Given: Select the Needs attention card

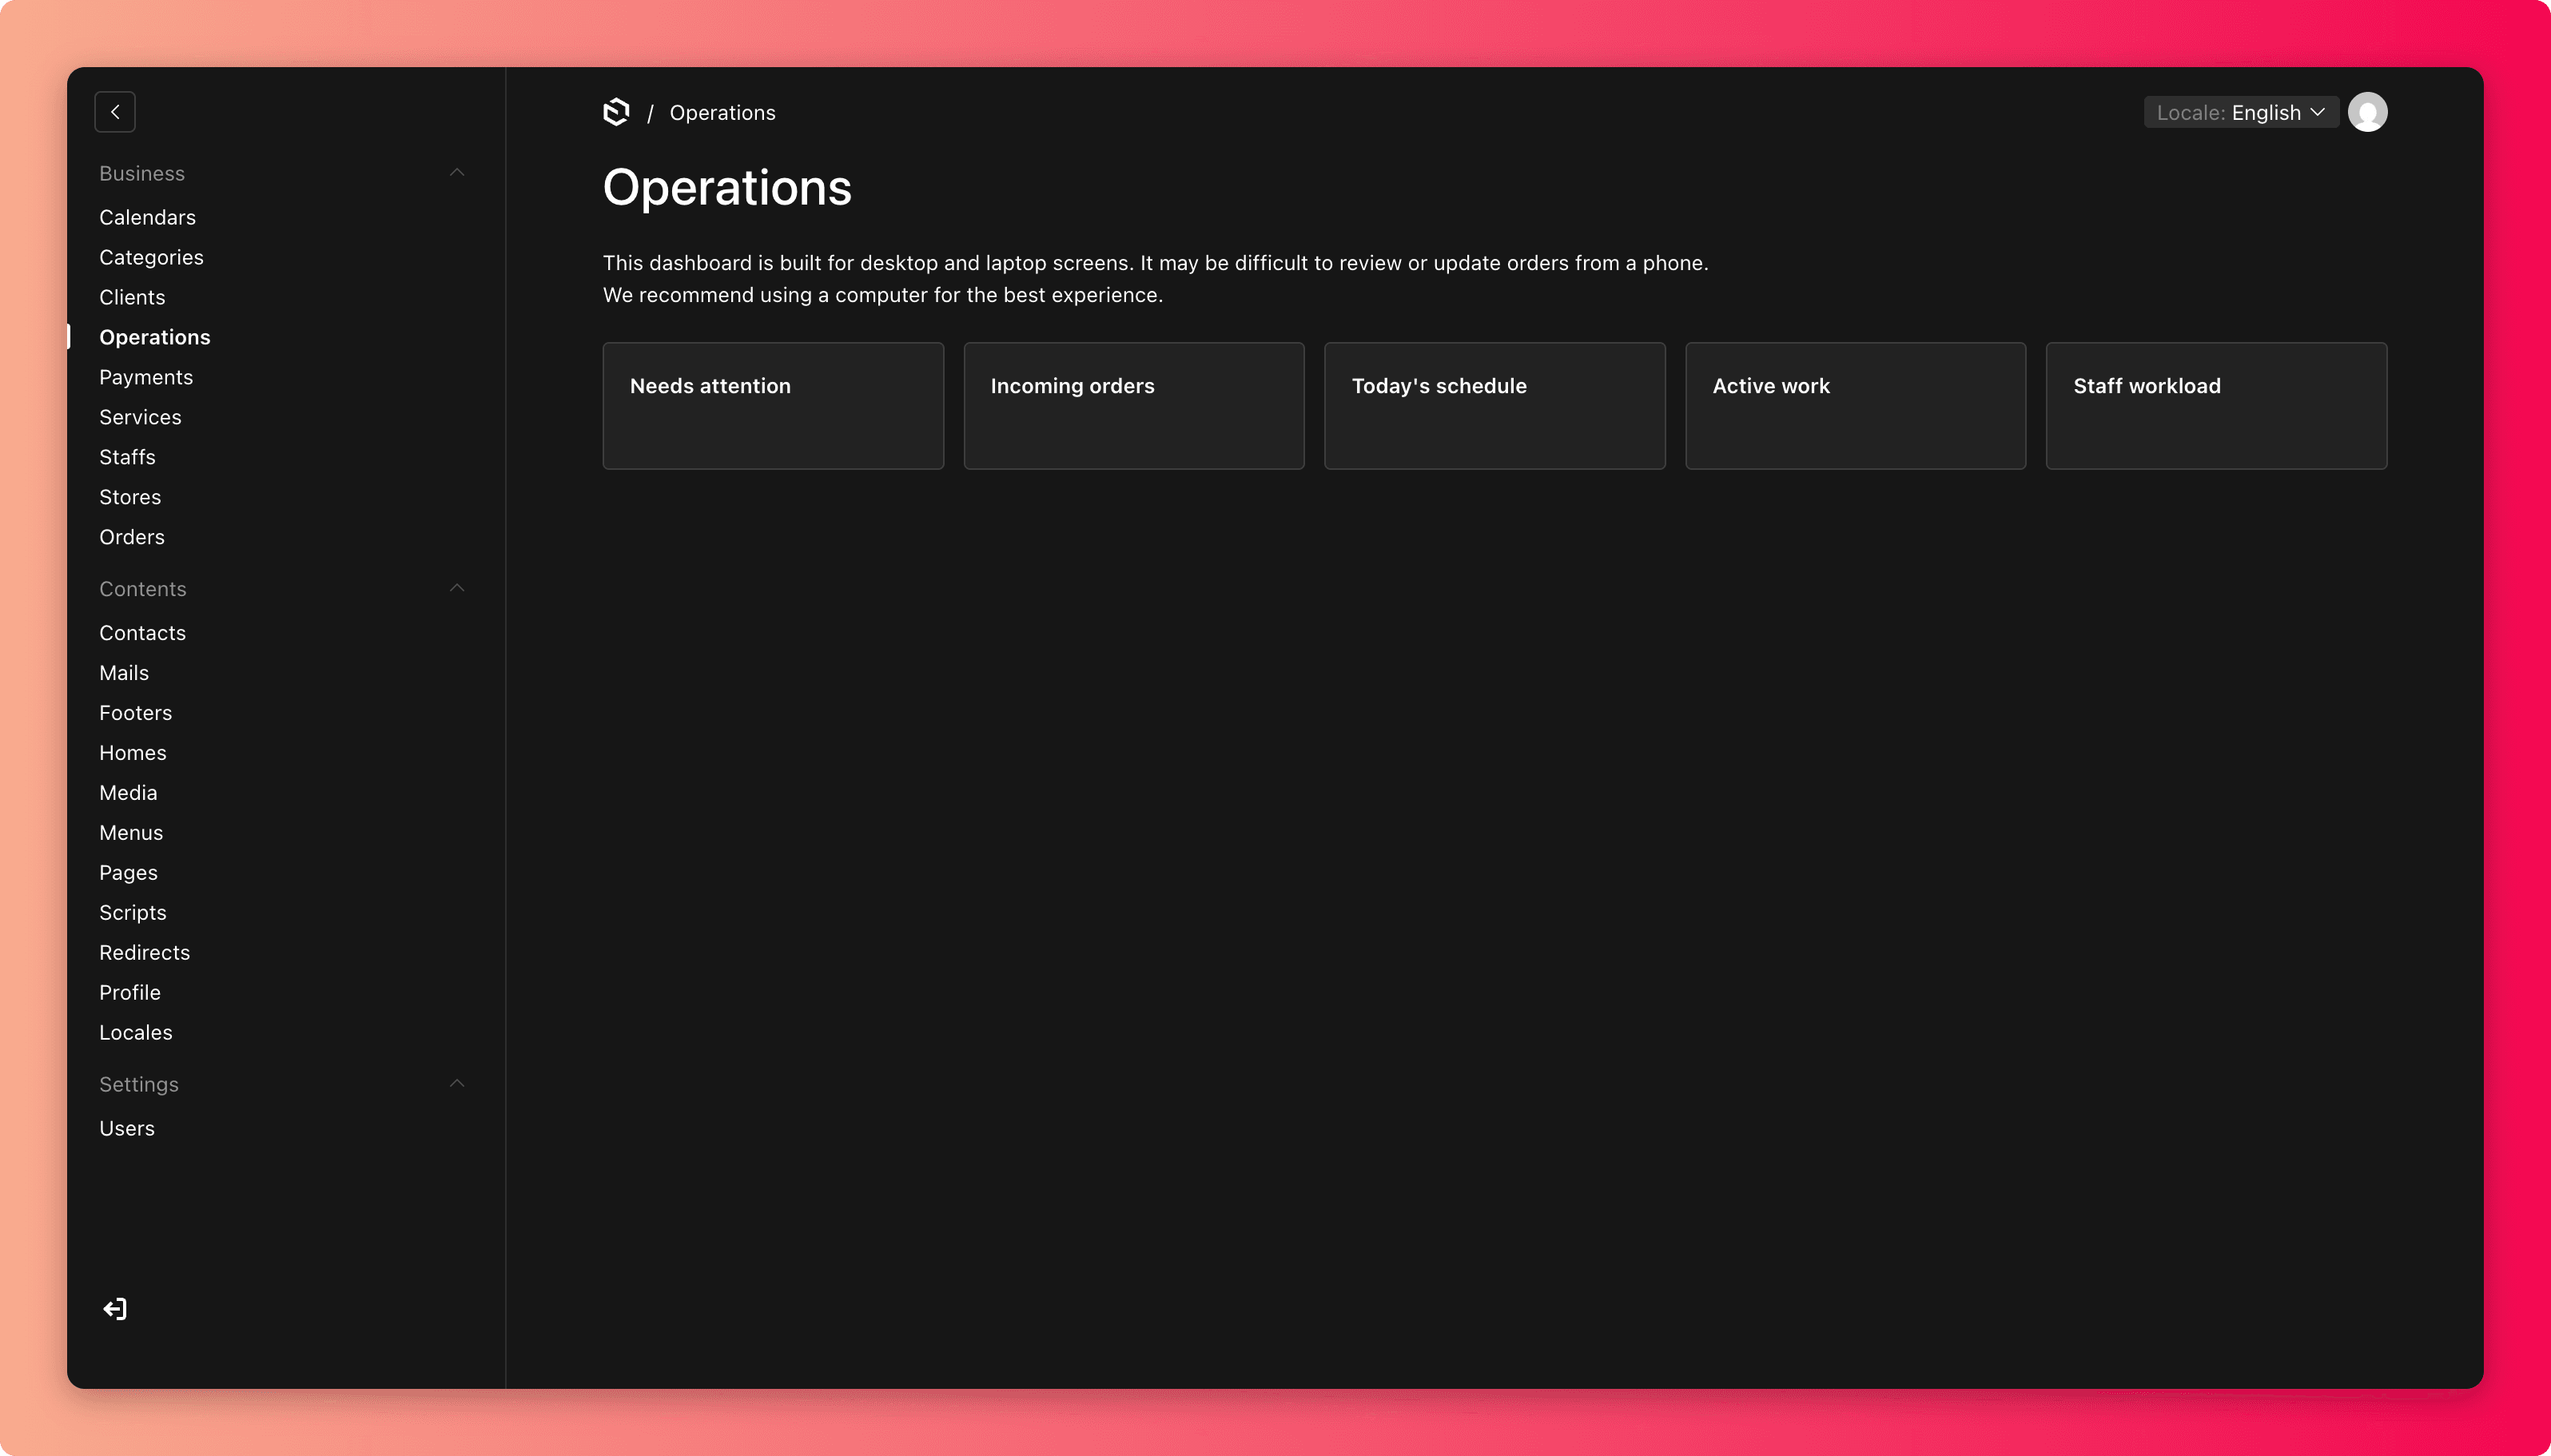Looking at the screenshot, I should tap(773, 406).
